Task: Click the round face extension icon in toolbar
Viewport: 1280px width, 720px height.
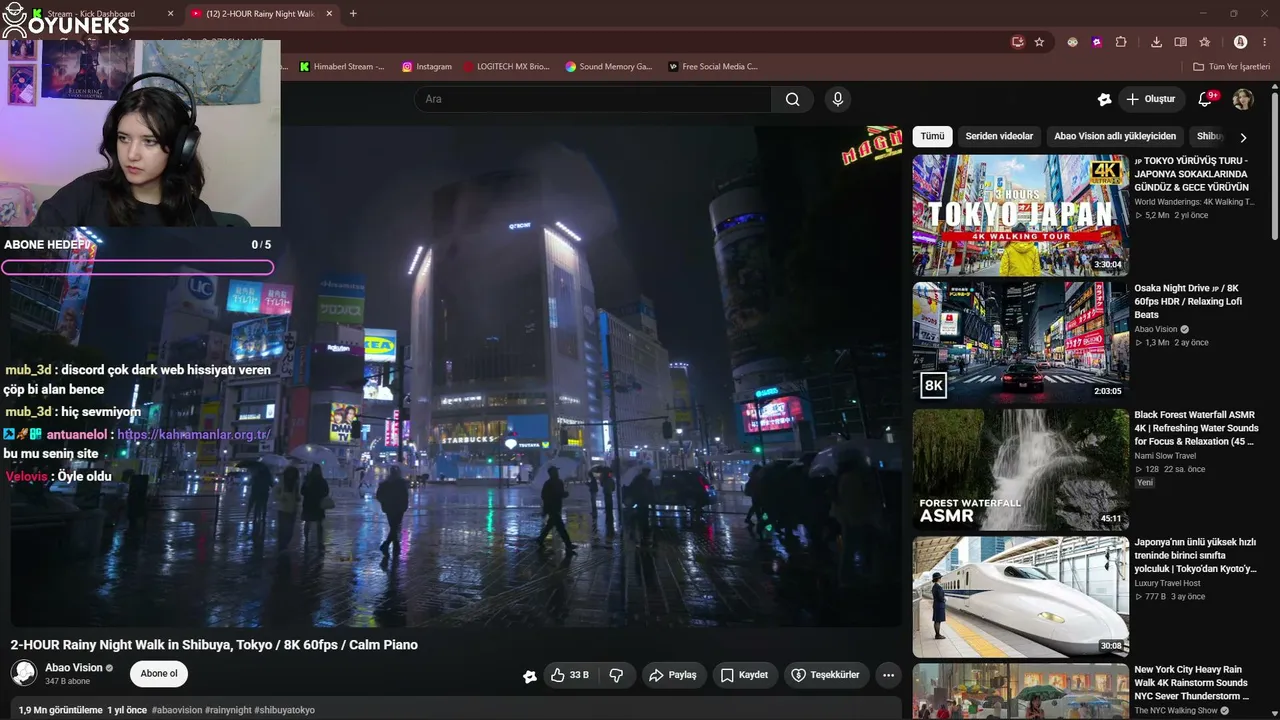Action: click(x=1072, y=42)
